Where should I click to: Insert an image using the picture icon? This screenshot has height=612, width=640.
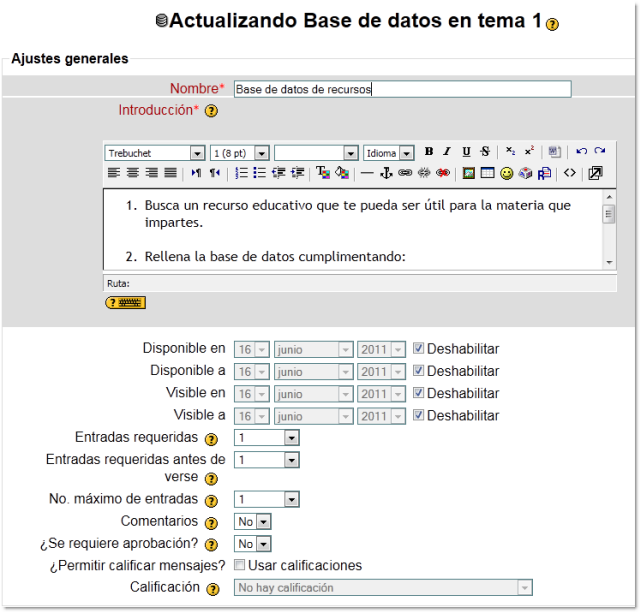click(x=468, y=173)
